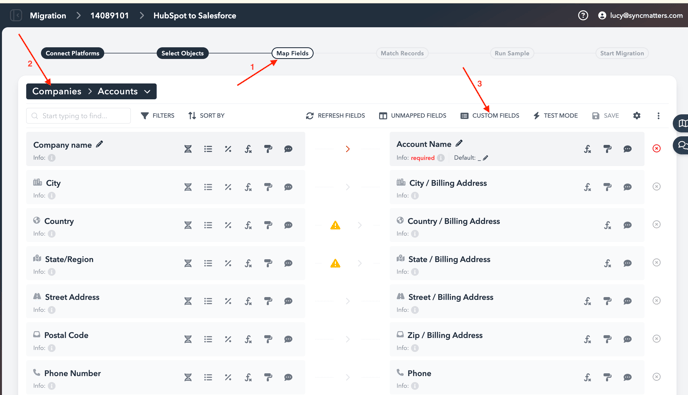The width and height of the screenshot is (688, 395).
Task: Focus the 'Start typing to find' search box
Action: coord(79,116)
